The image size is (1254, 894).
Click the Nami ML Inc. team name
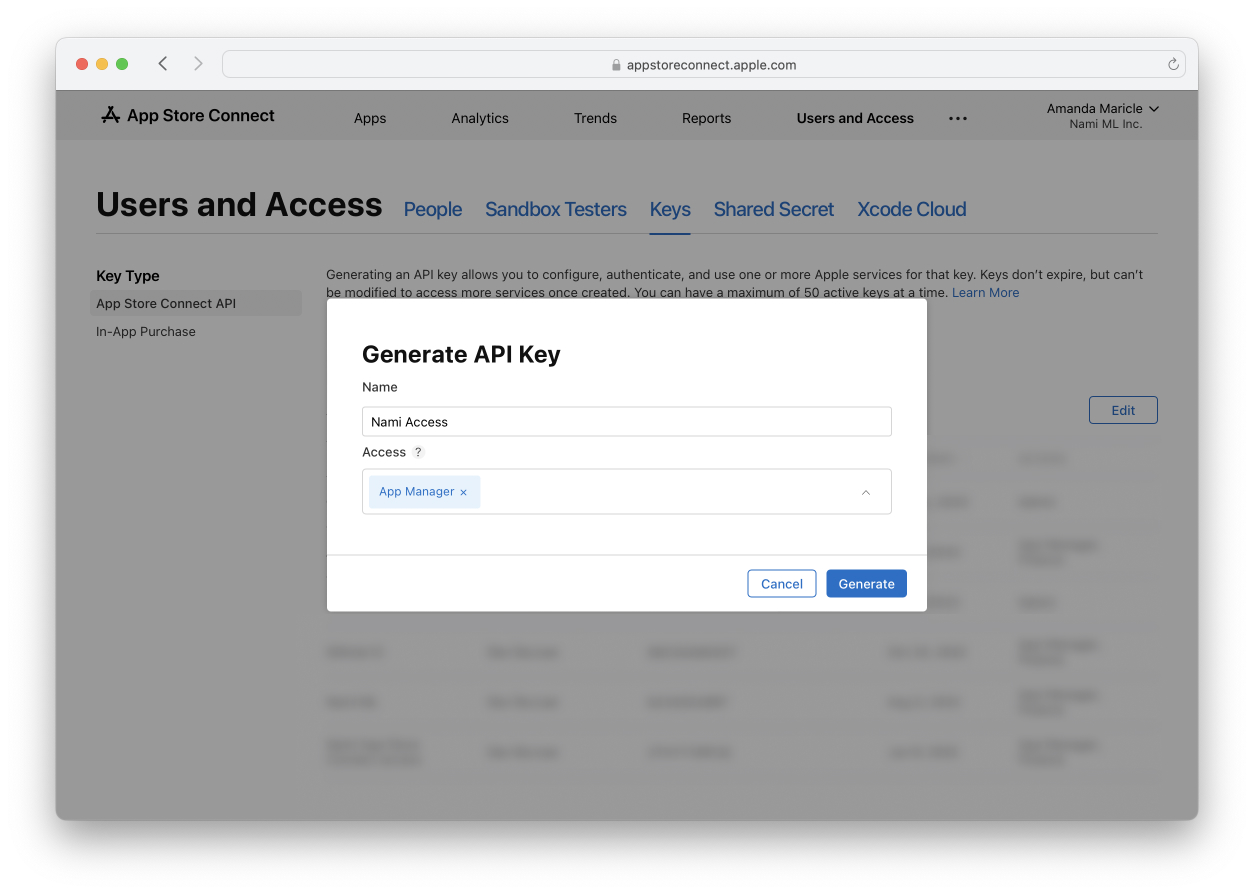1106,124
